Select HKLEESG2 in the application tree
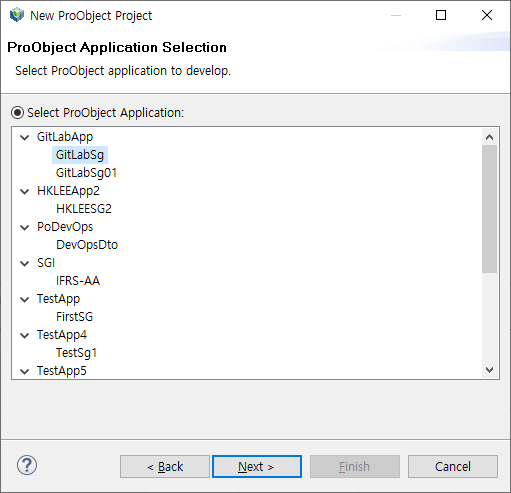Image resolution: width=511 pixels, height=493 pixels. click(84, 209)
